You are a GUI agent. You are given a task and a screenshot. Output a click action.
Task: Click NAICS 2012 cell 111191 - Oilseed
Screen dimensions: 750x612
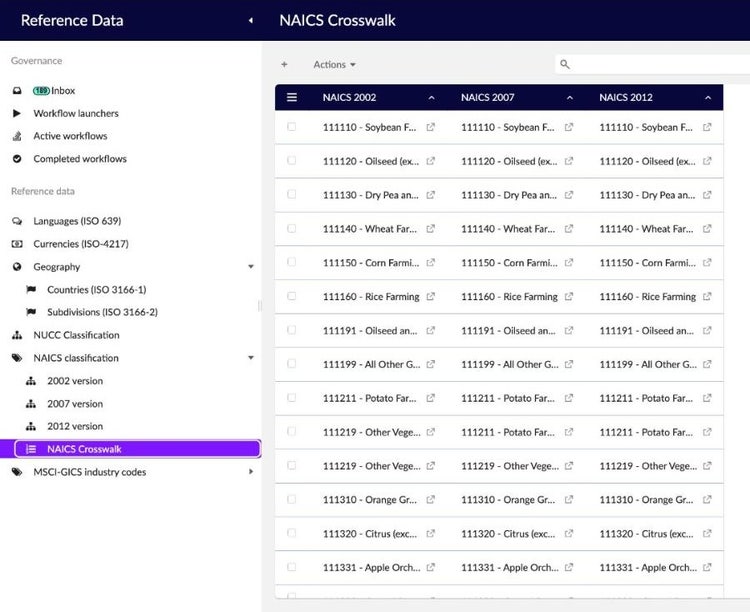coord(647,331)
